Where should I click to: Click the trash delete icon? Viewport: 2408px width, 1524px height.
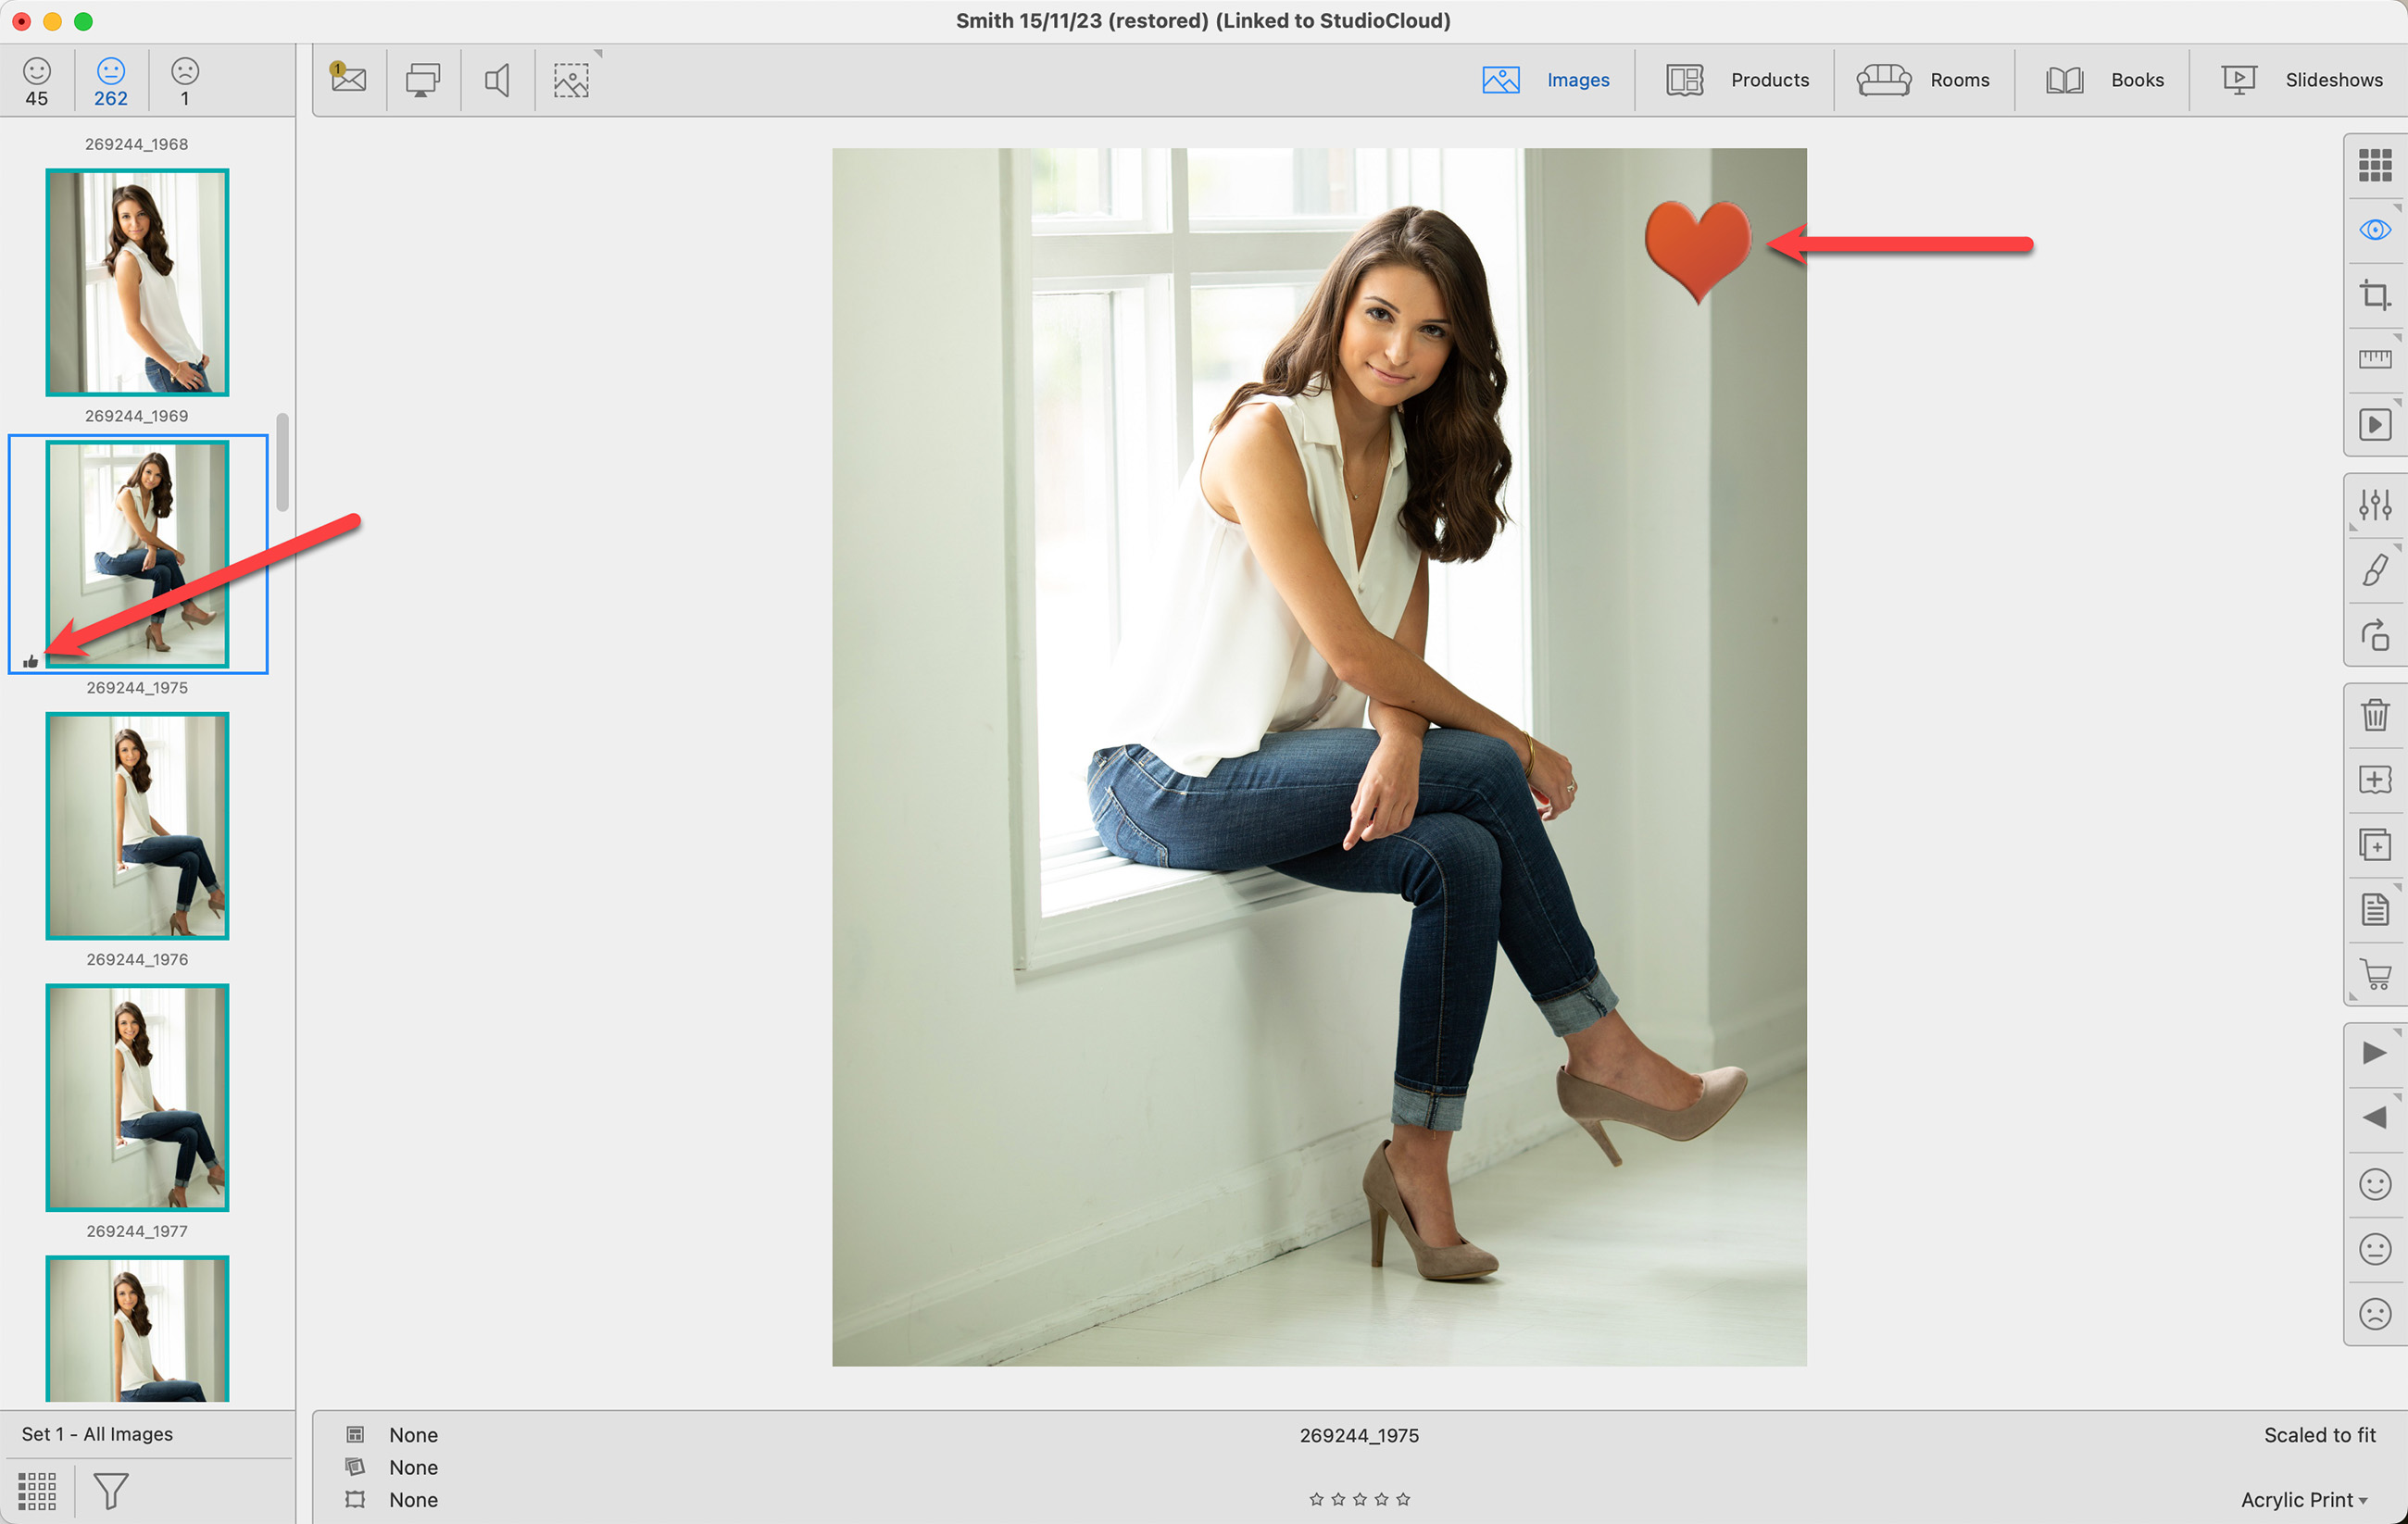coord(2374,714)
